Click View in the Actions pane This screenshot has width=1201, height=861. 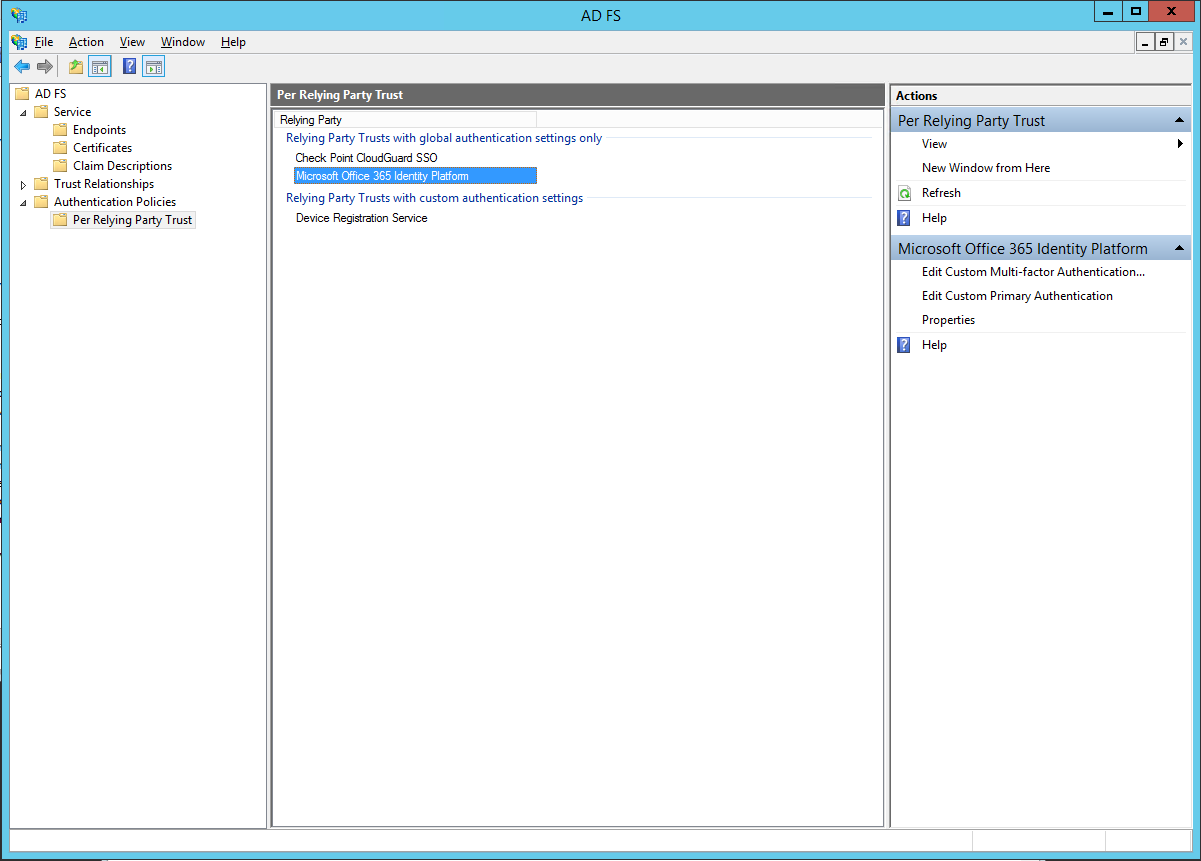[x=934, y=144]
